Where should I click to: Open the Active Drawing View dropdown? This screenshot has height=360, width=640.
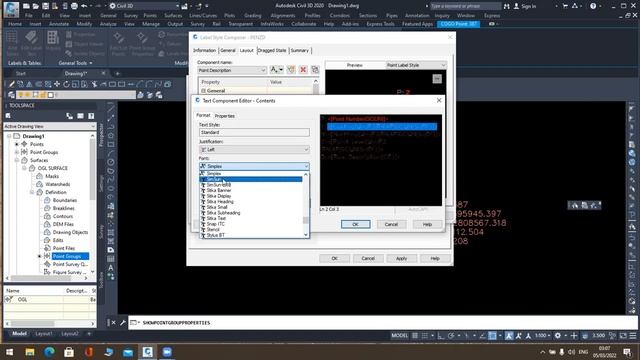[x=50, y=127]
